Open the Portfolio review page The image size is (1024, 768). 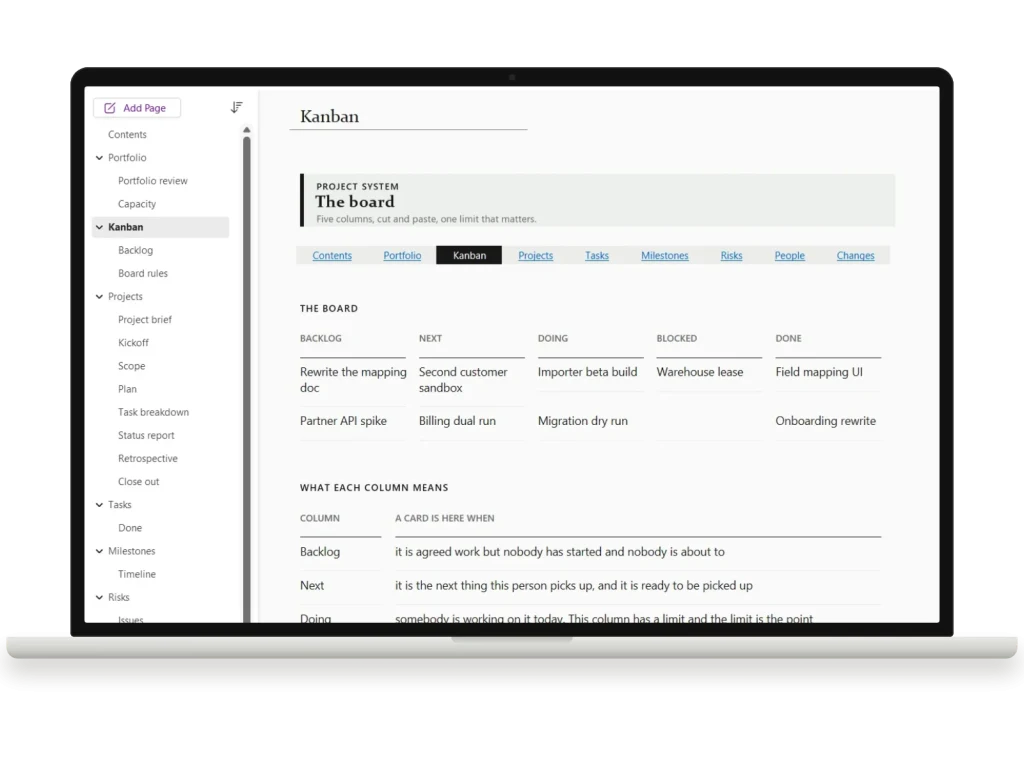click(x=153, y=181)
